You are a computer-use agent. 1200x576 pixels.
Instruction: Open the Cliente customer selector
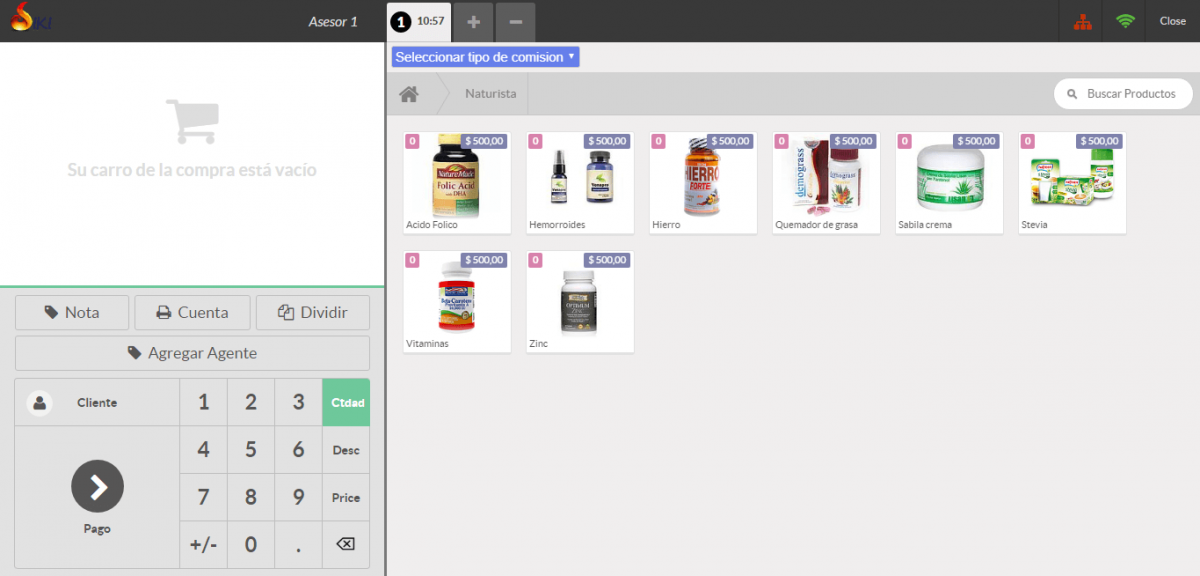(97, 403)
